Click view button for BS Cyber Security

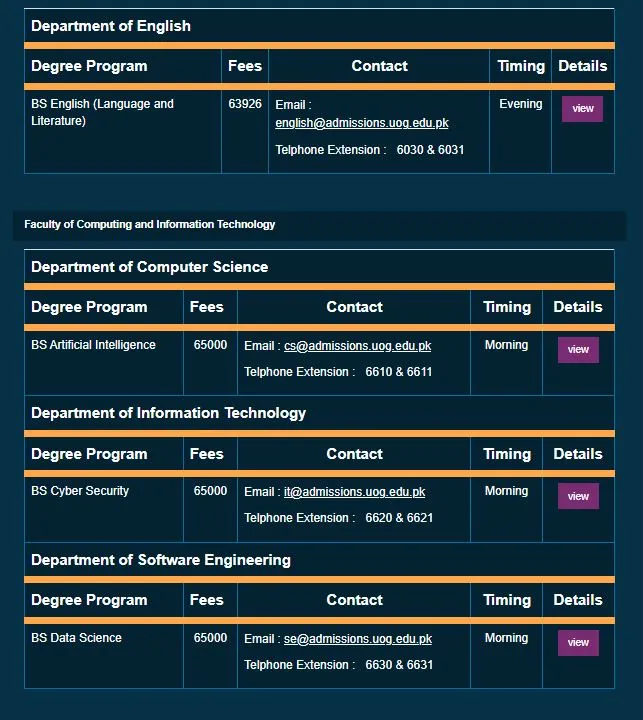pyautogui.click(x=578, y=496)
